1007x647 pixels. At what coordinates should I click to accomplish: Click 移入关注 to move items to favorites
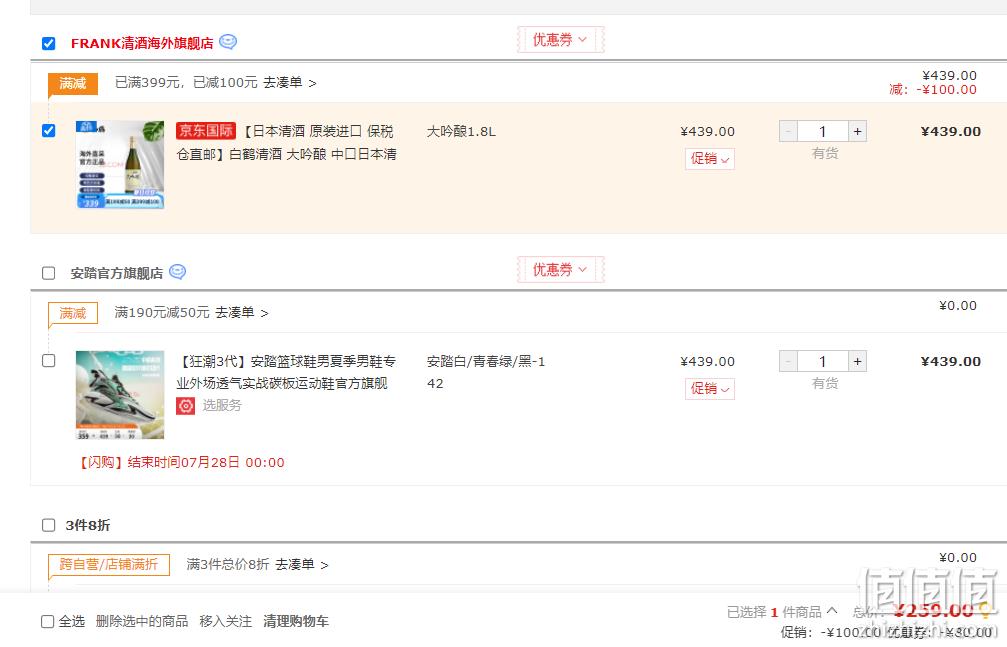click(225, 621)
